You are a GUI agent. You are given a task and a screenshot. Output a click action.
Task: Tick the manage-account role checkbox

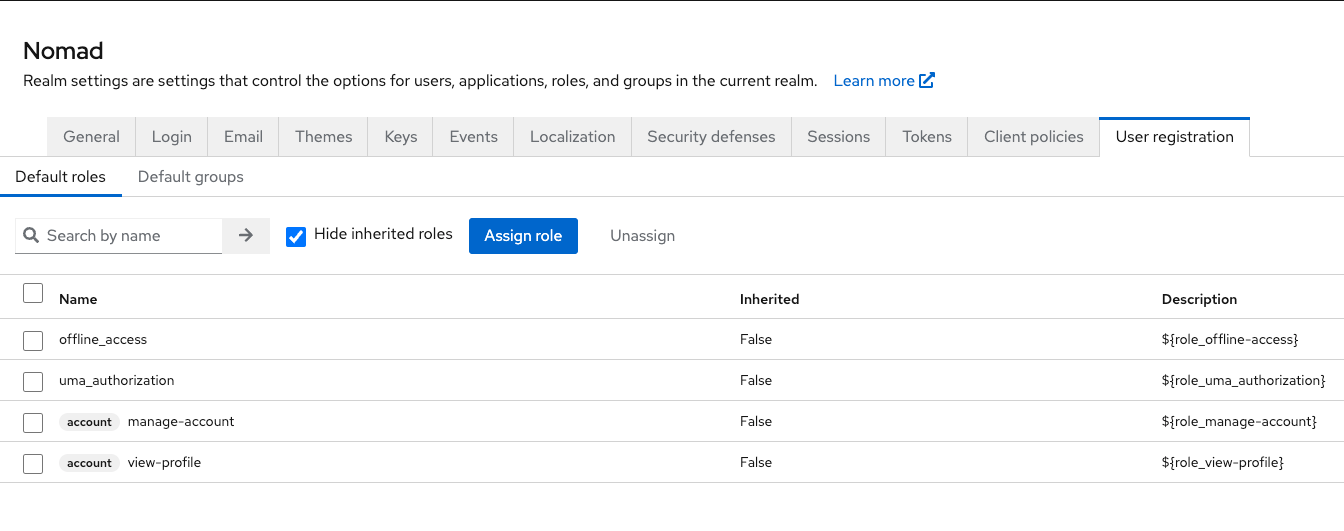pos(33,422)
